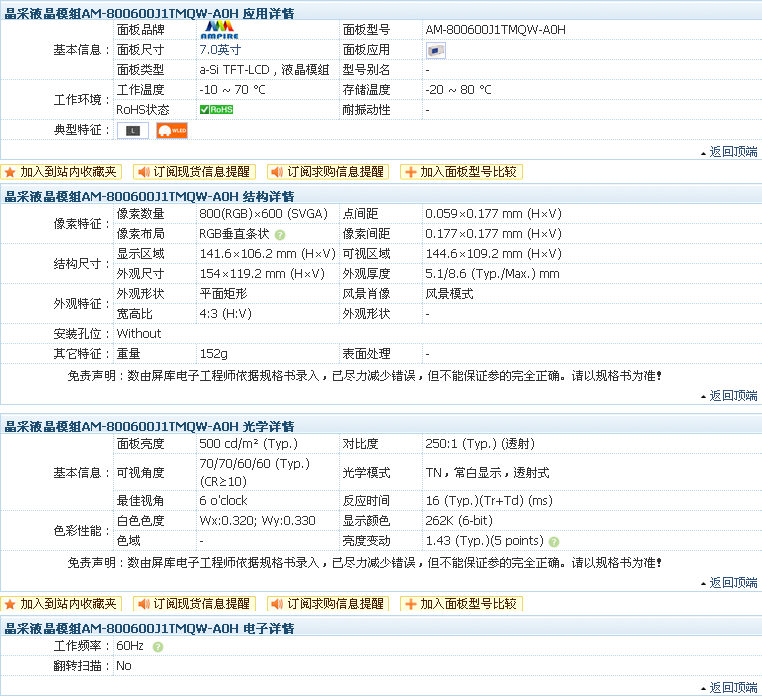
Task: Click the lower 订阅求购信息提醒 button
Action: pos(328,604)
